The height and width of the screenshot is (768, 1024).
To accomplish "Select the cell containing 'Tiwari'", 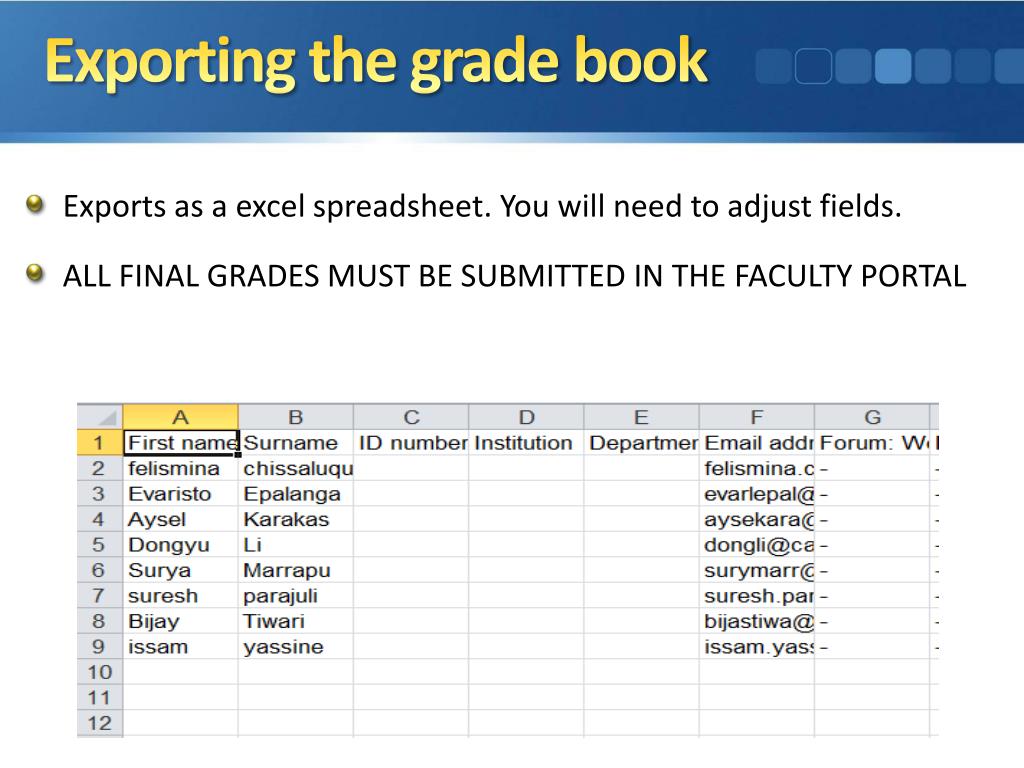I will (x=296, y=621).
